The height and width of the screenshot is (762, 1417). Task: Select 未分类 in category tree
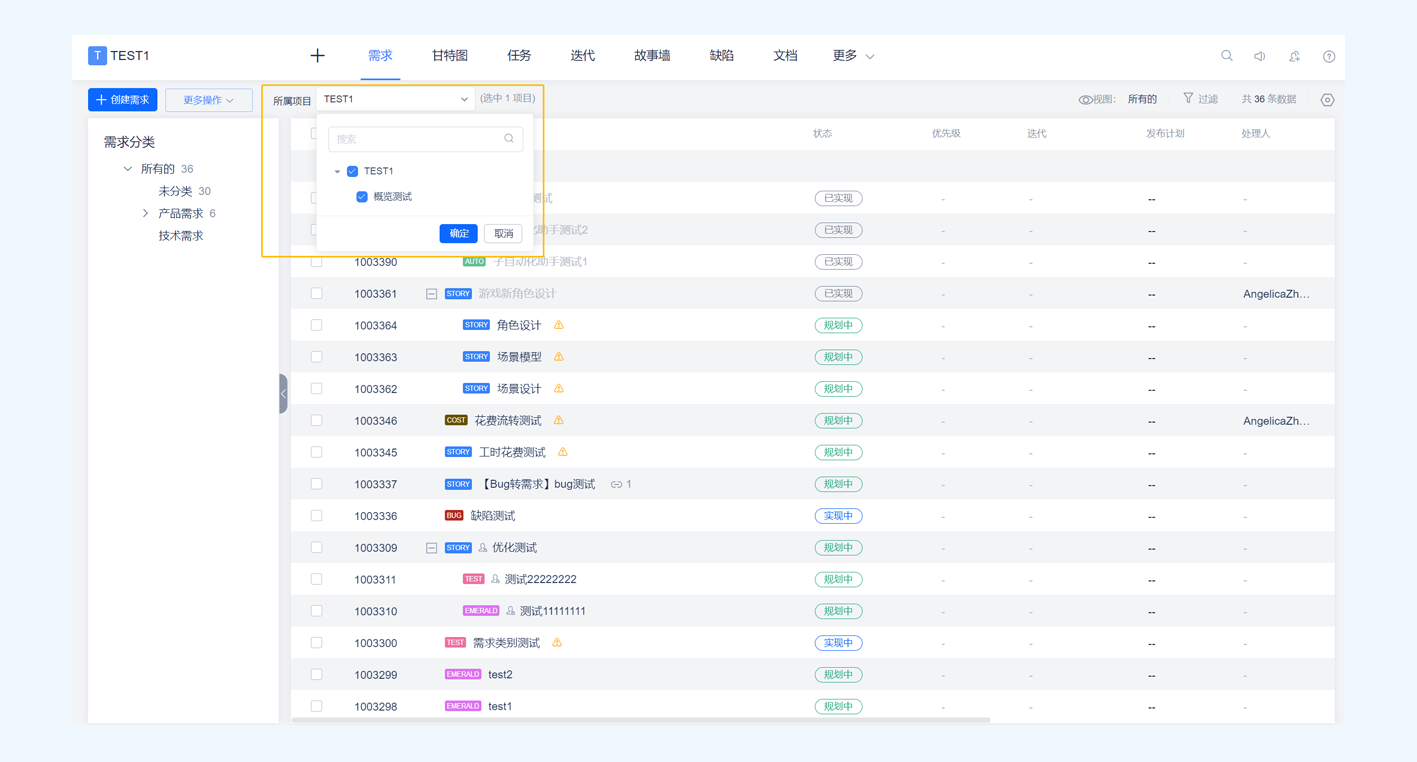pyautogui.click(x=175, y=191)
